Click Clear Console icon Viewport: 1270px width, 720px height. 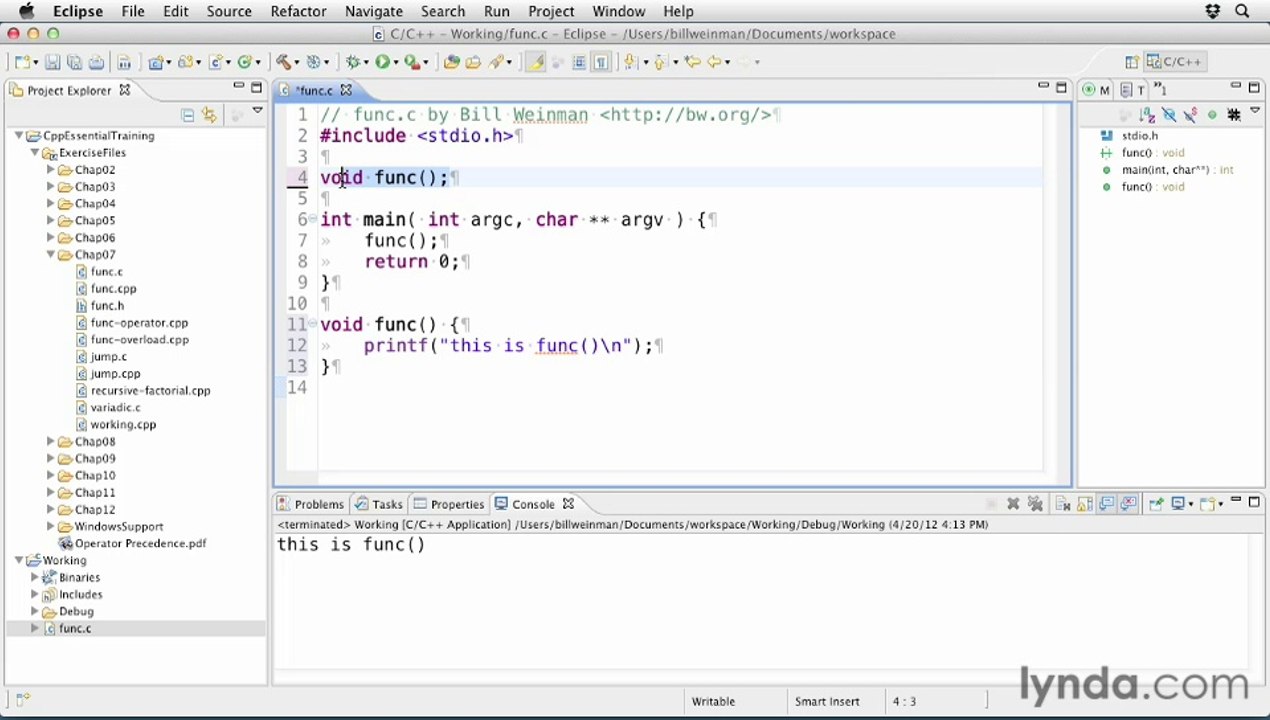[x=1063, y=504]
